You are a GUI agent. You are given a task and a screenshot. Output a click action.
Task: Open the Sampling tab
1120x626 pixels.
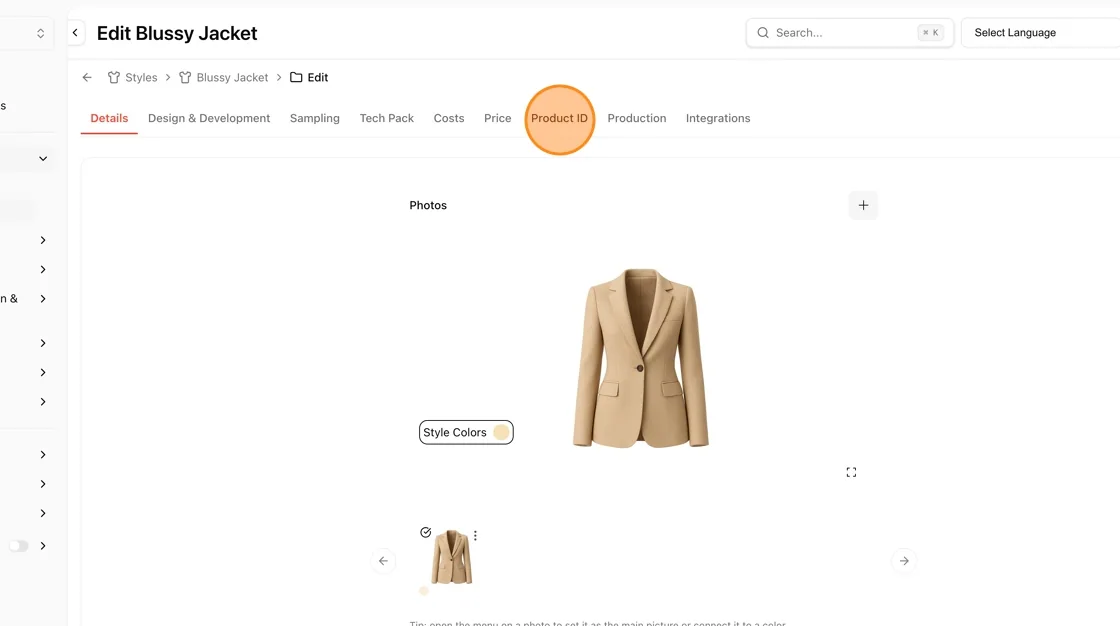[314, 118]
